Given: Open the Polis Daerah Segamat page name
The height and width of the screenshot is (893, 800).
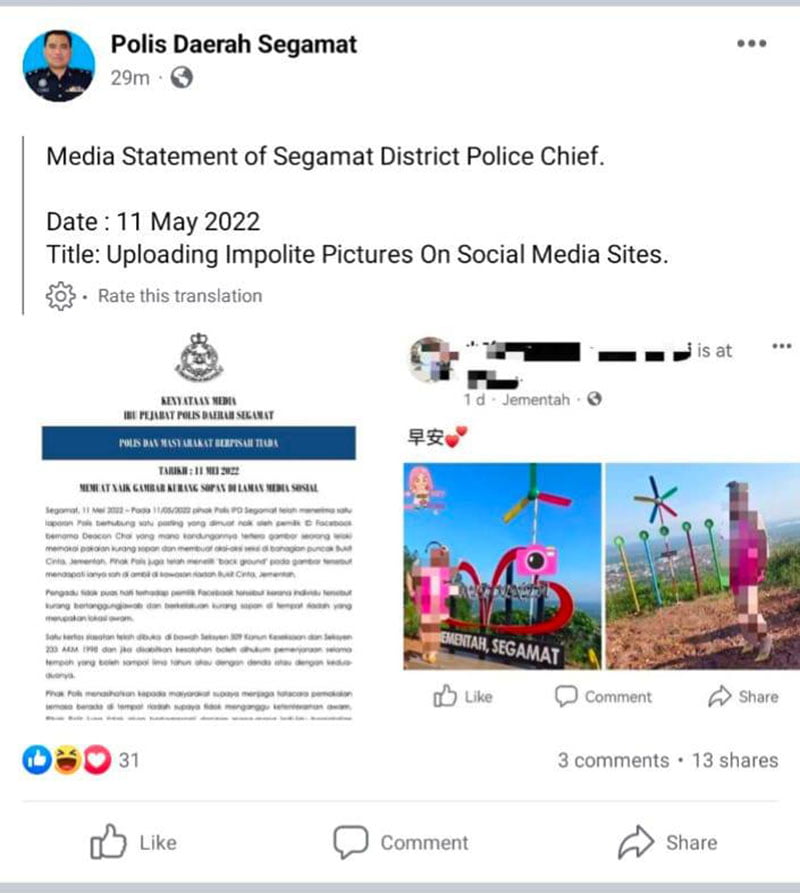Looking at the screenshot, I should click(233, 44).
